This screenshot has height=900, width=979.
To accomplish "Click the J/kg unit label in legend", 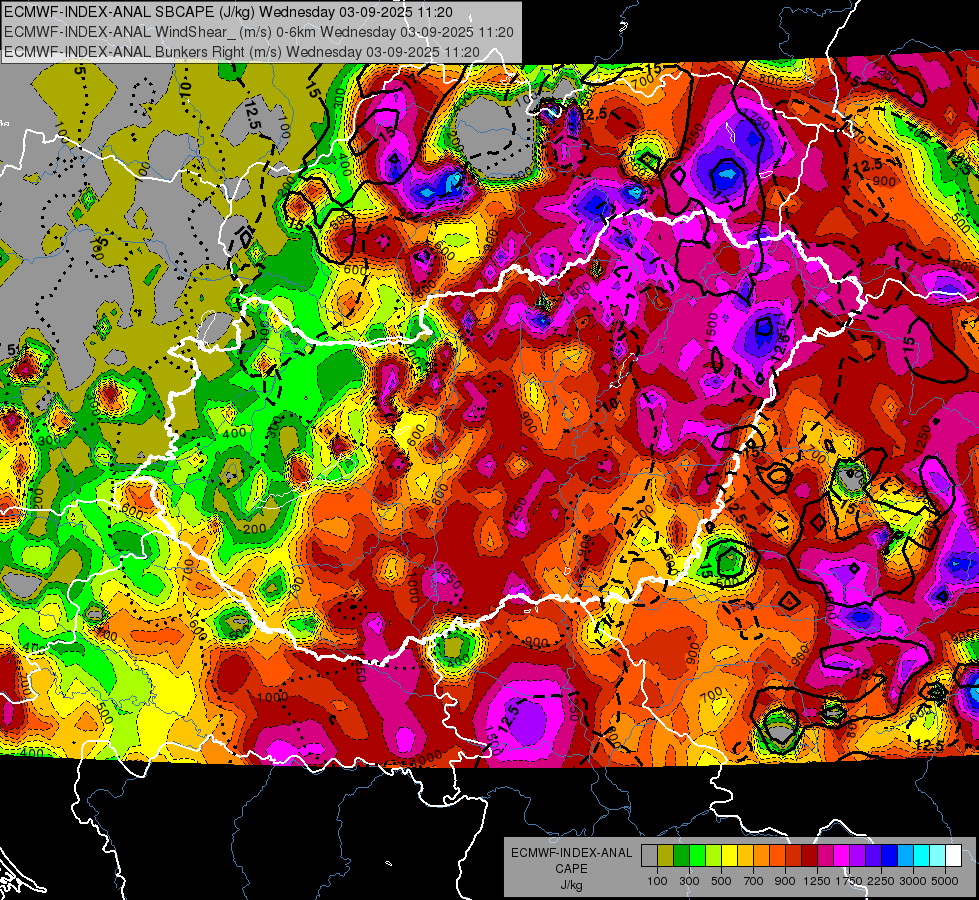I will [571, 885].
